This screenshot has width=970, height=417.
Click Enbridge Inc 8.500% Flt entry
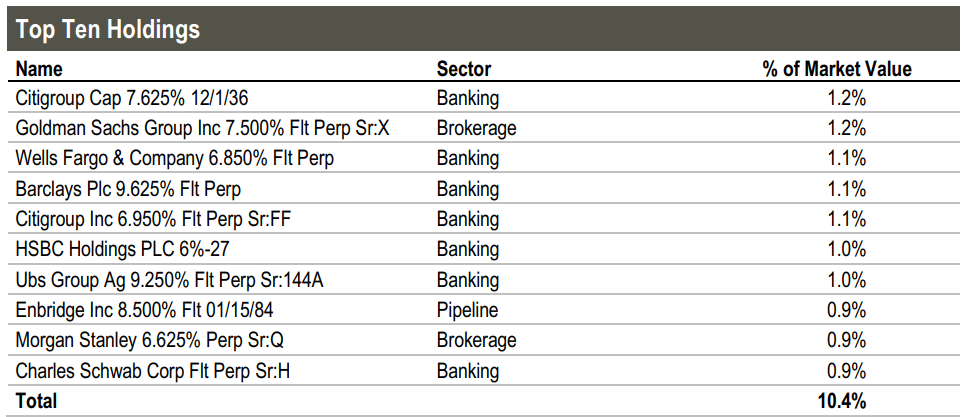click(x=145, y=310)
